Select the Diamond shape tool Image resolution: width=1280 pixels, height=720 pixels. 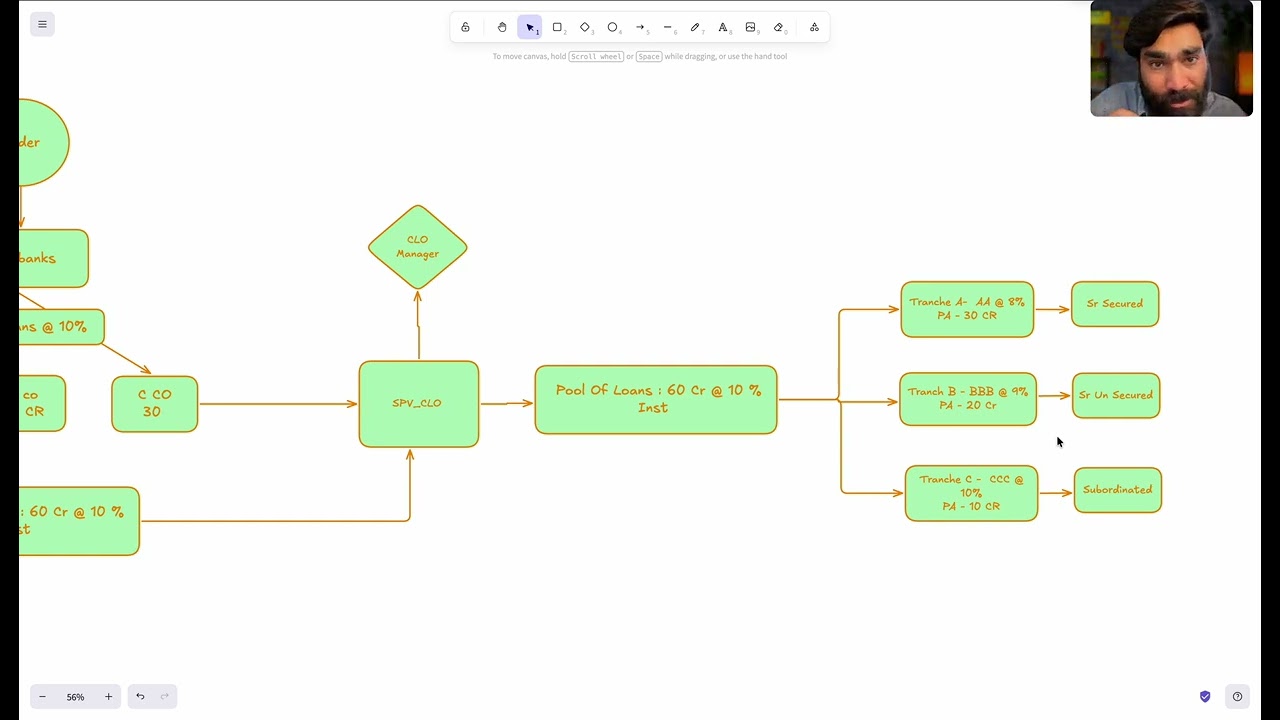(585, 27)
